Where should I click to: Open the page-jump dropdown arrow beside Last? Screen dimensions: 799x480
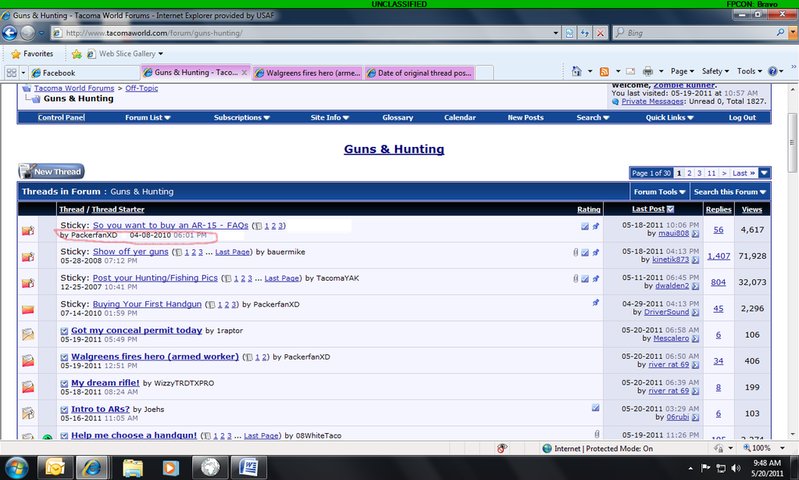pyautogui.click(x=764, y=173)
